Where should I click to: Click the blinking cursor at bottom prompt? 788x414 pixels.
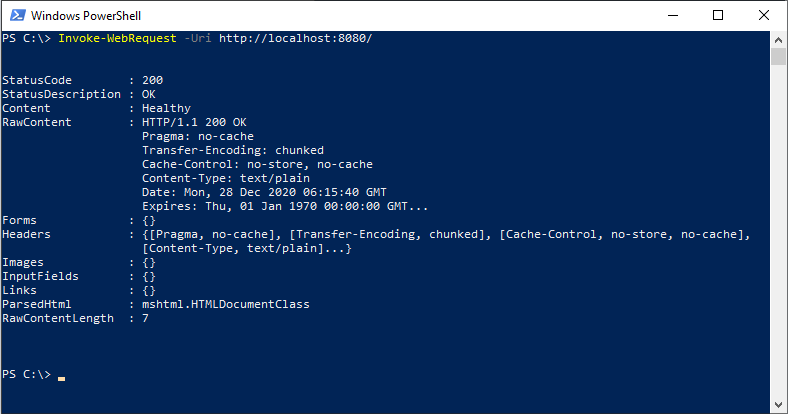(x=61, y=379)
